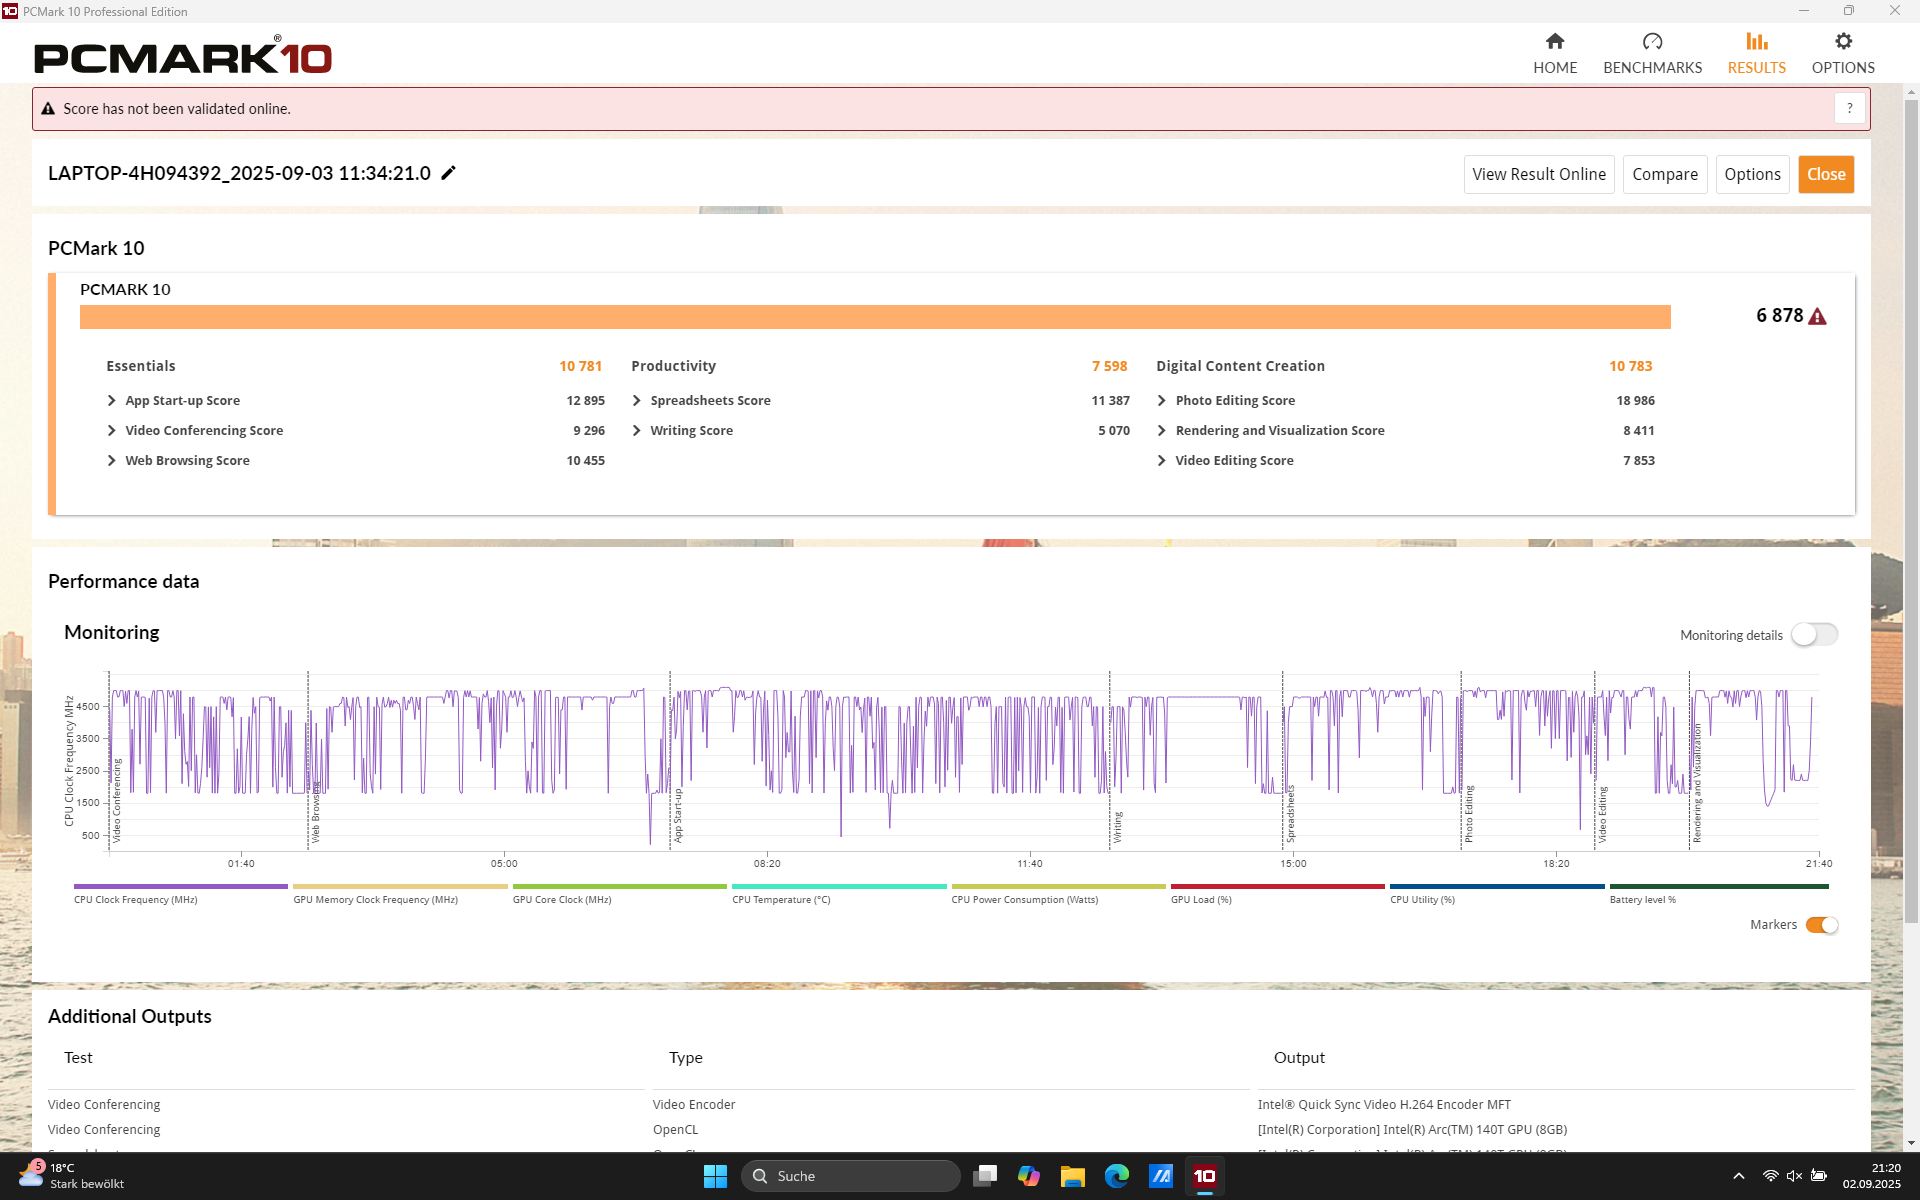Enable the Monitoring details toggle
The width and height of the screenshot is (1920, 1200).
click(1813, 635)
